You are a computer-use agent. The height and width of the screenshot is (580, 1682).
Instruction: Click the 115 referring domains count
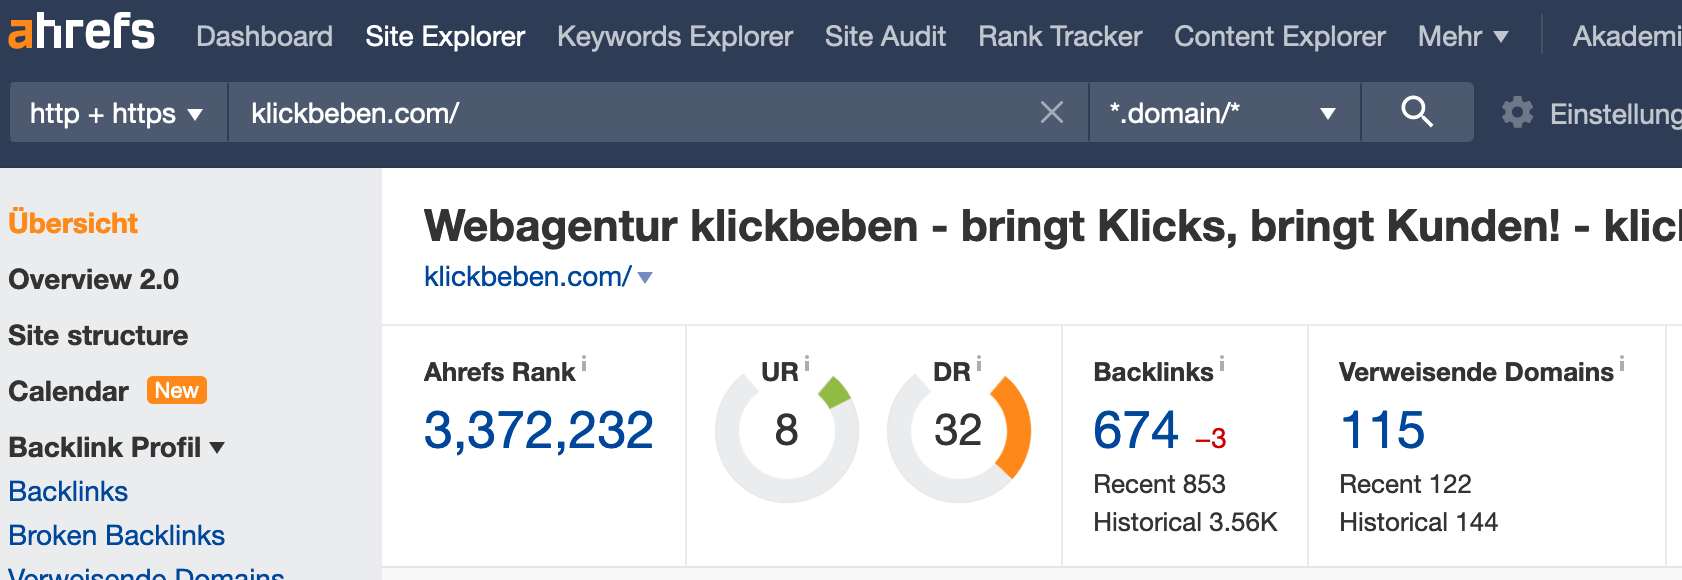coord(1382,431)
